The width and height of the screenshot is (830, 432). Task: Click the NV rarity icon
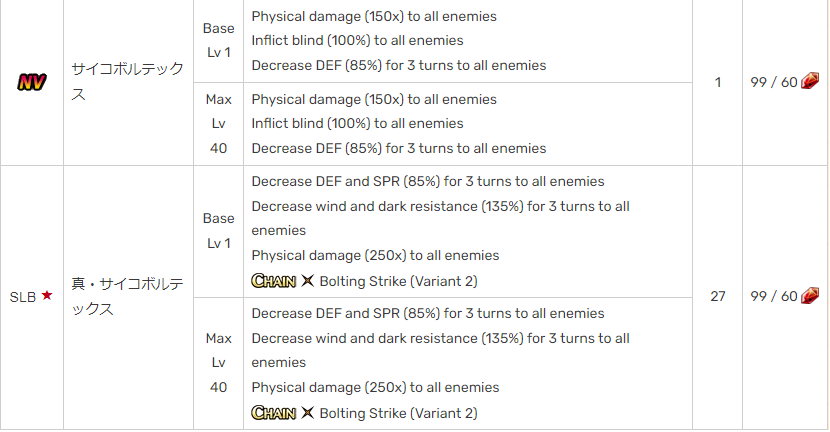32,82
